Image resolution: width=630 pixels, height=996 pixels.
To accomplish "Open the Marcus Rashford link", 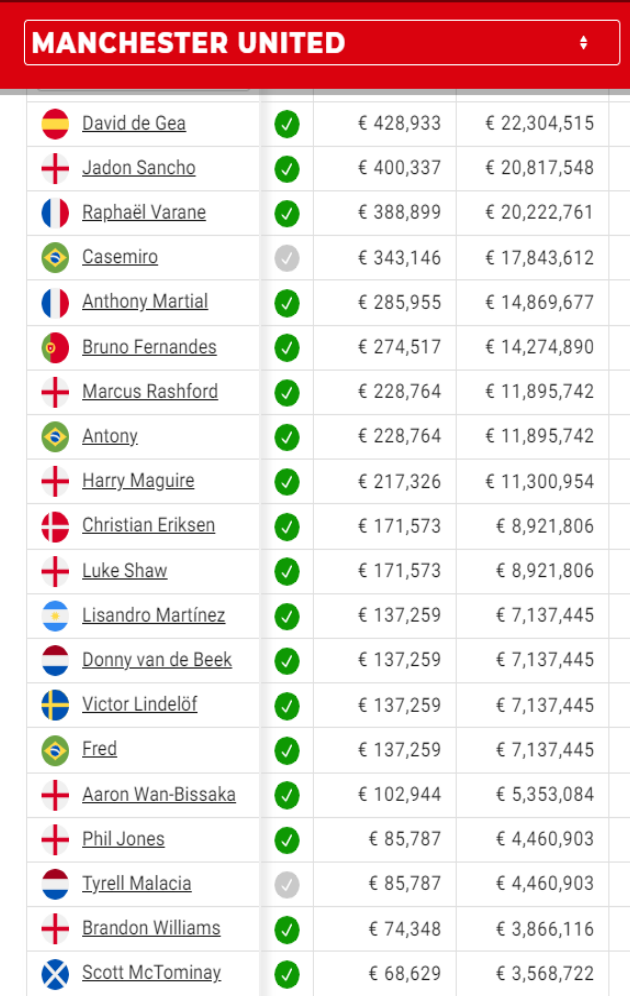I will click(150, 391).
